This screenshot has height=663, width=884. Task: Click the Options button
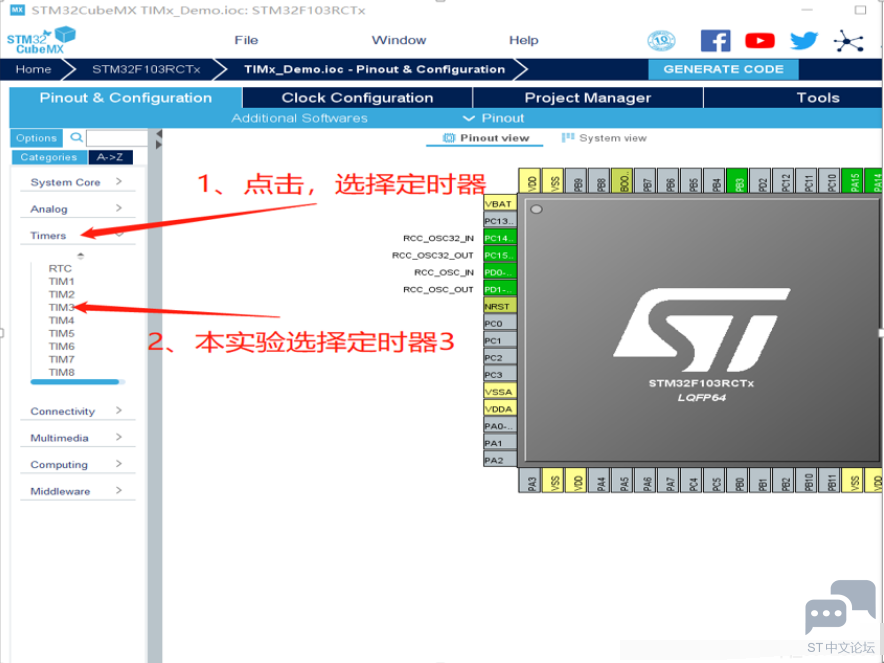(36, 138)
